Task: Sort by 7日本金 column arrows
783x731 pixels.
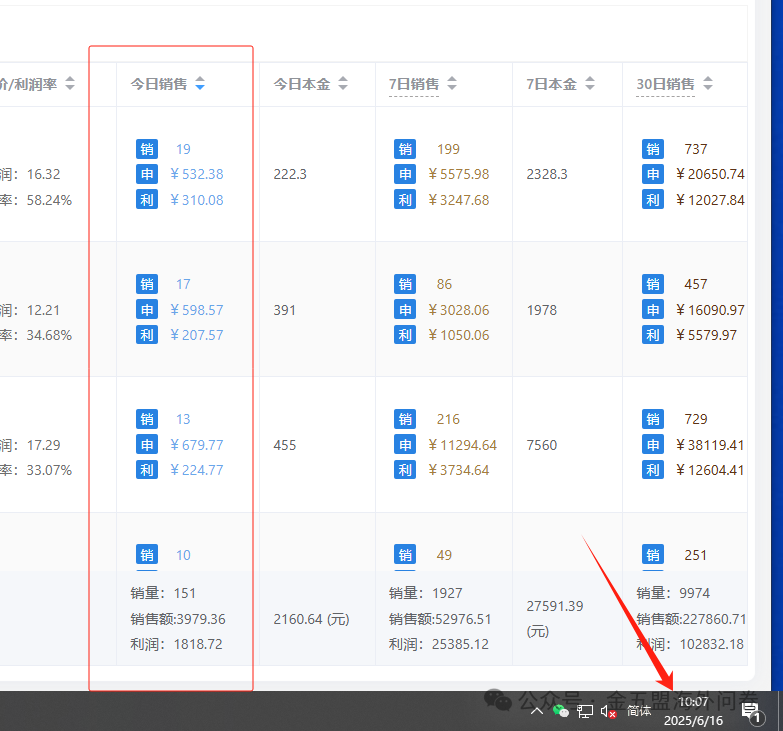Action: pos(590,83)
